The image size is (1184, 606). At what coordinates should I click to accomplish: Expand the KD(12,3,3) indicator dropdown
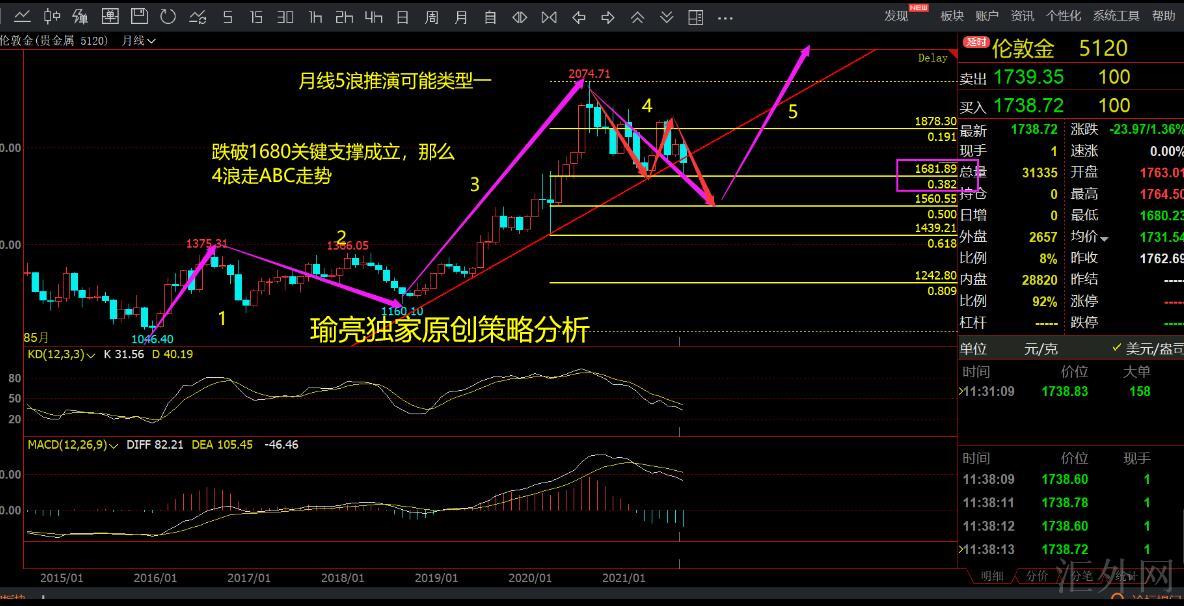click(91, 355)
